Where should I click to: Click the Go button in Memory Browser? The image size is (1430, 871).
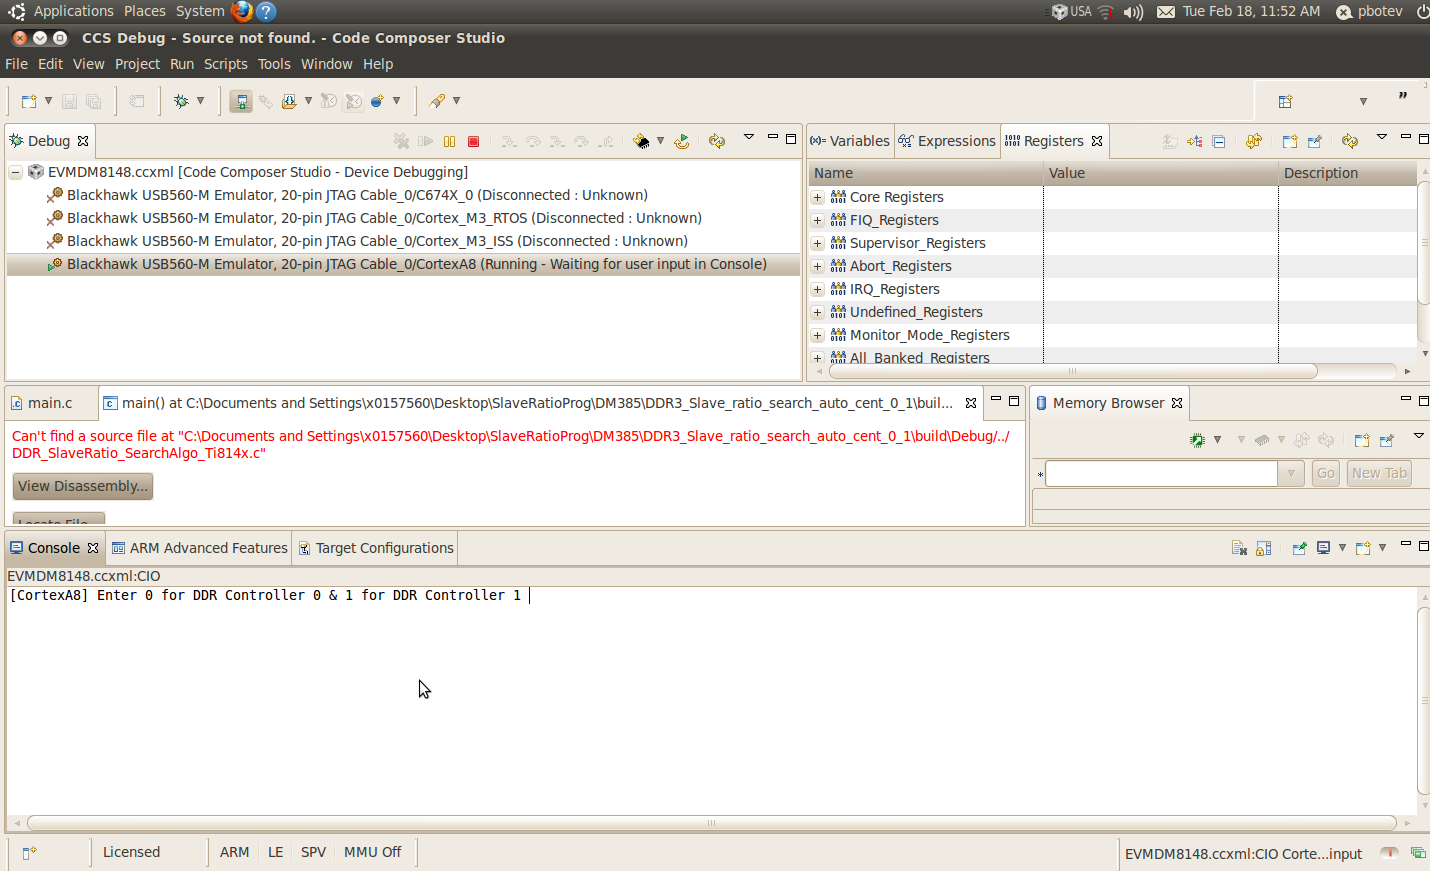point(1326,473)
